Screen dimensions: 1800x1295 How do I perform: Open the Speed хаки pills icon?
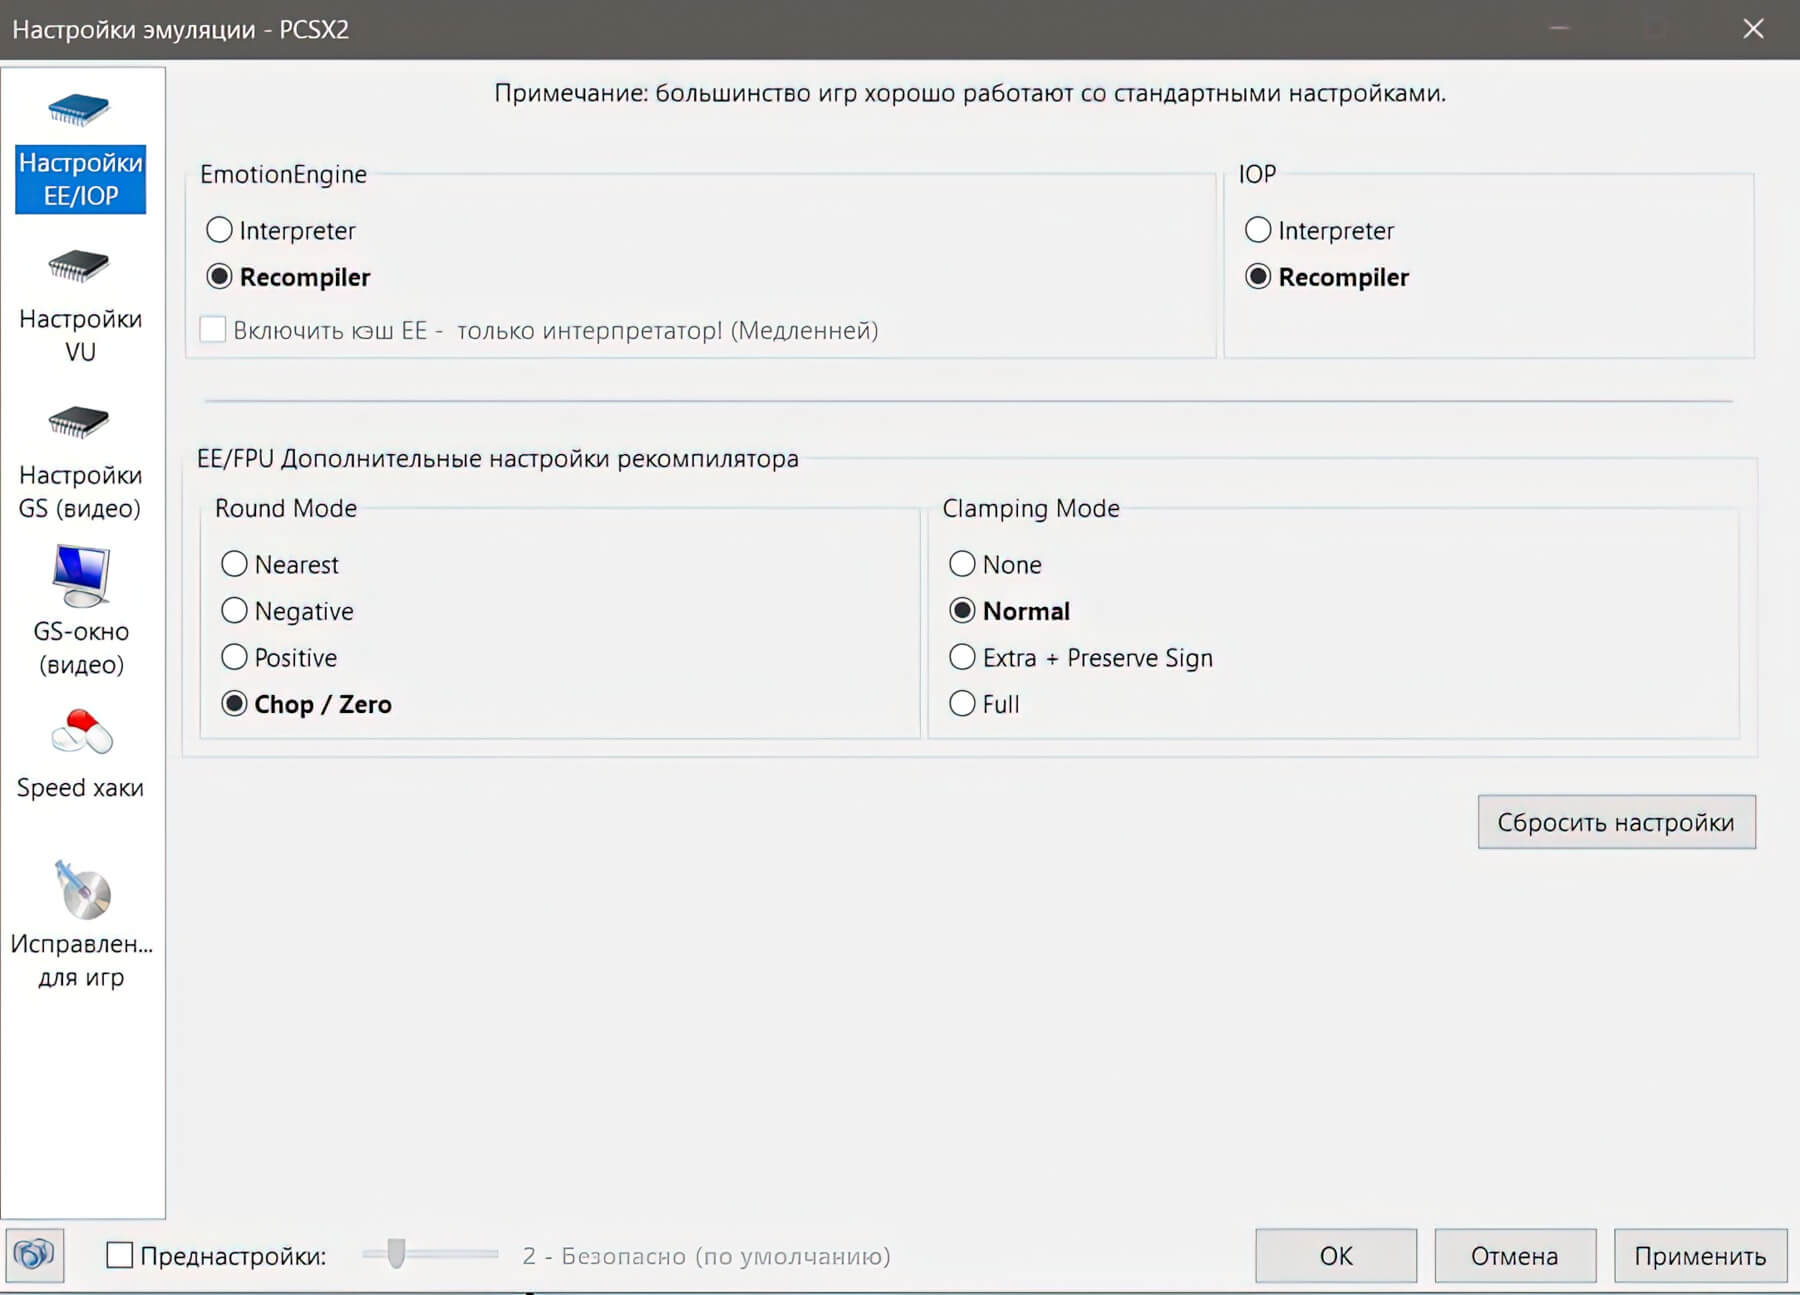(x=81, y=733)
